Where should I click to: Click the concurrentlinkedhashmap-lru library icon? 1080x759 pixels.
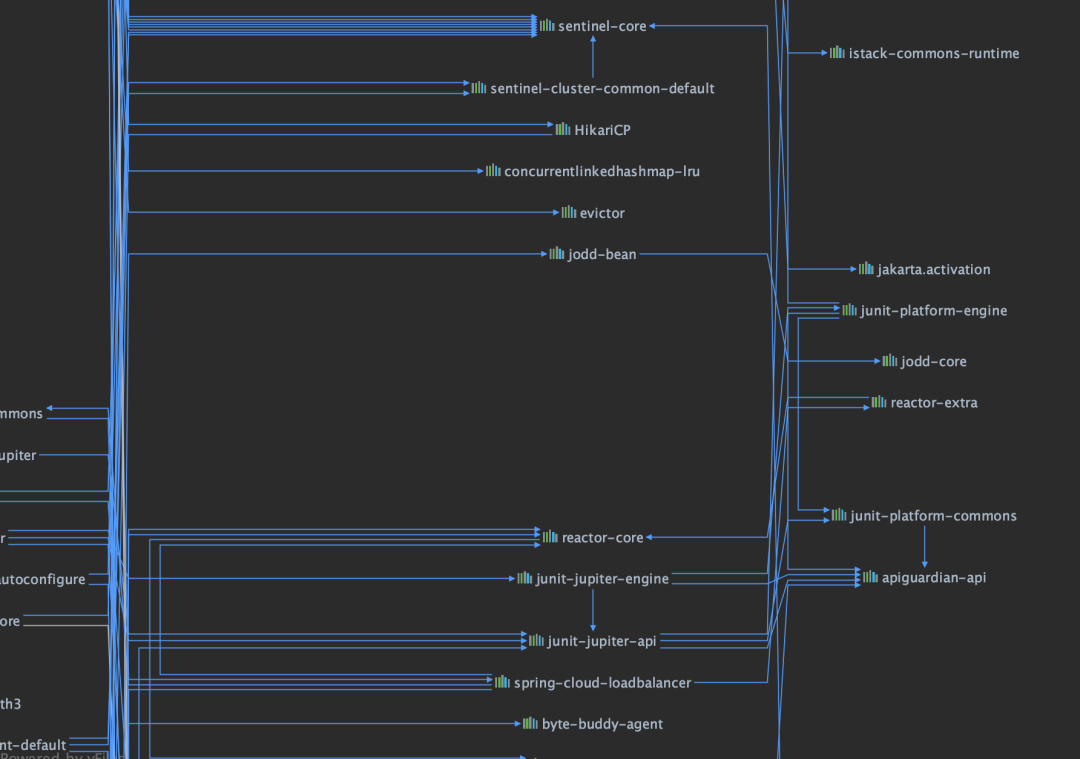click(x=493, y=170)
